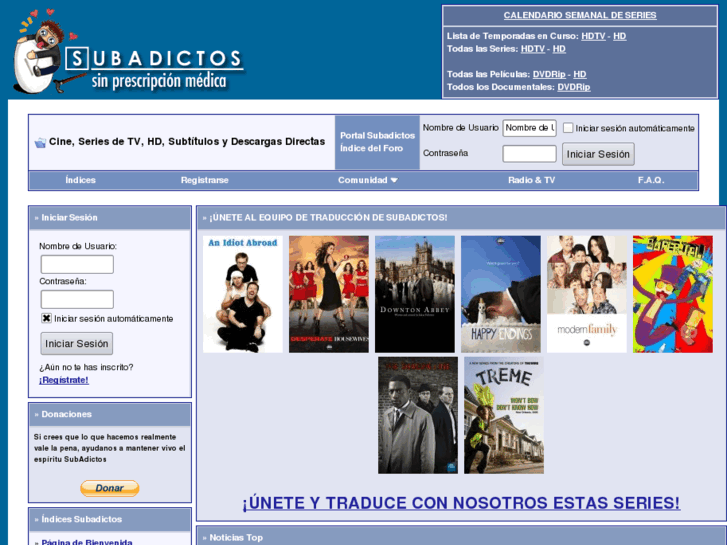Open the Shadow Line poster
727x545 pixels.
pyautogui.click(x=418, y=415)
